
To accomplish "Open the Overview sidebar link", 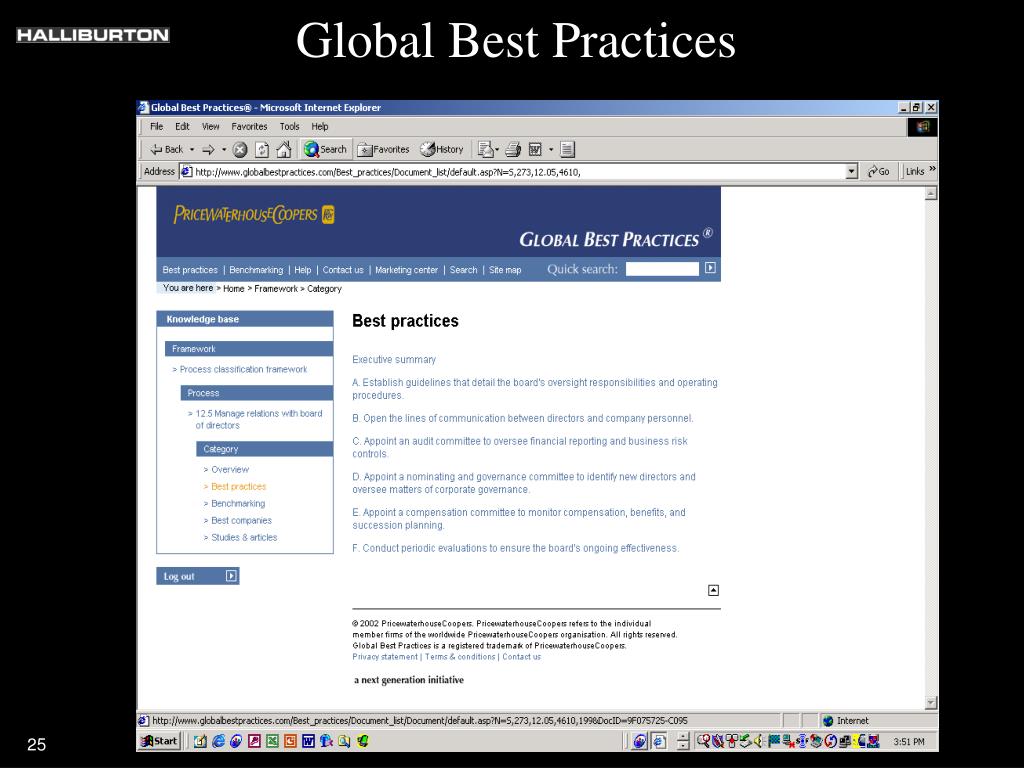I will pyautogui.click(x=230, y=470).
